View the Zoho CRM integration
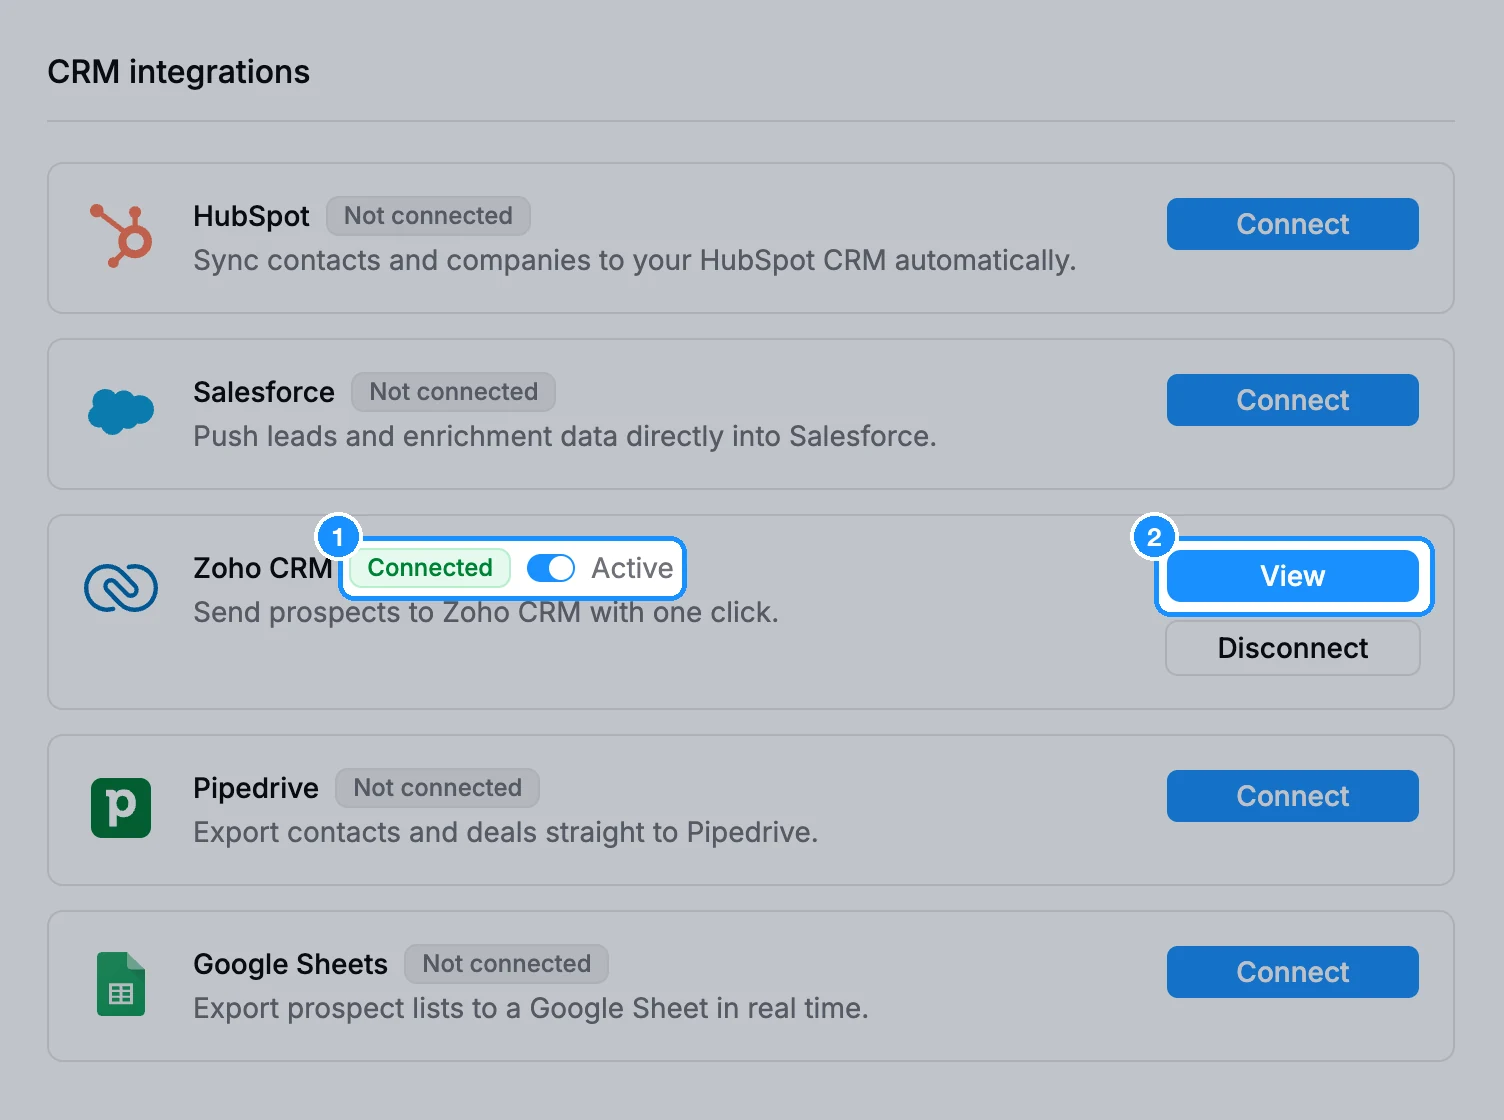 coord(1292,576)
